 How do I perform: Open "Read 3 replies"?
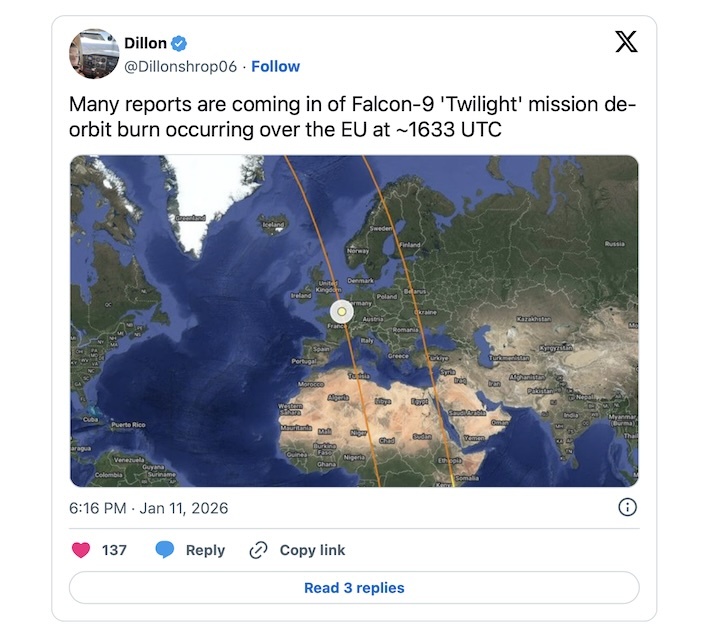pos(354,588)
